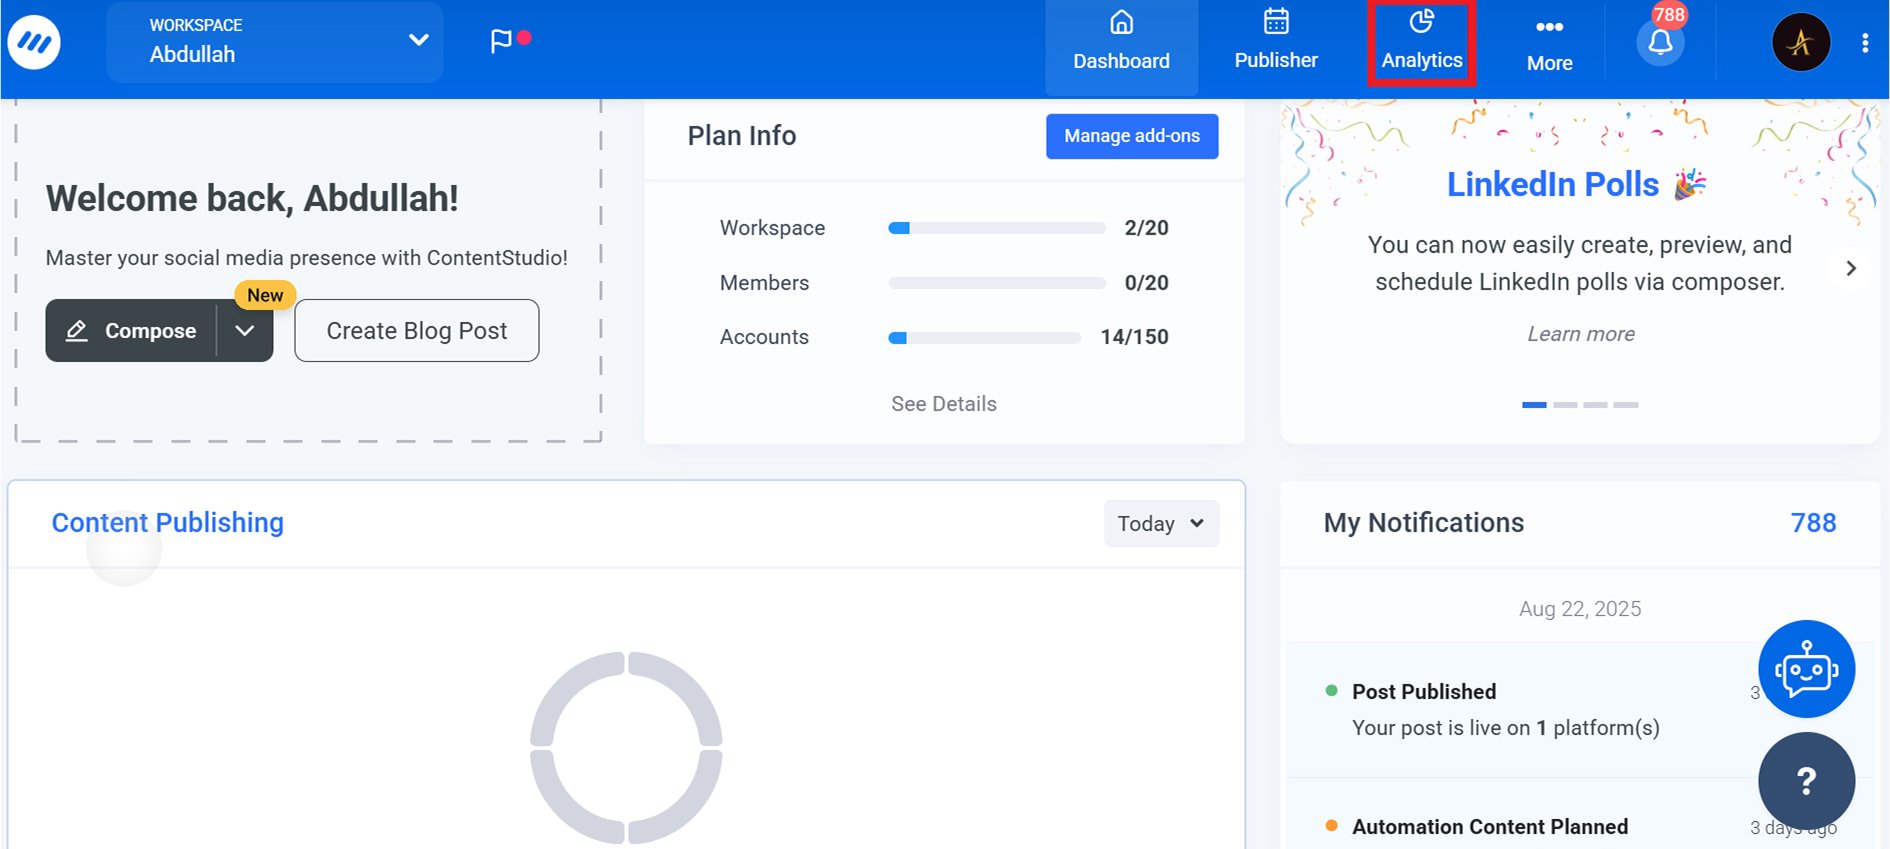Image resolution: width=1890 pixels, height=849 pixels.
Task: Click the vertical three-dot menu
Action: 1865,42
